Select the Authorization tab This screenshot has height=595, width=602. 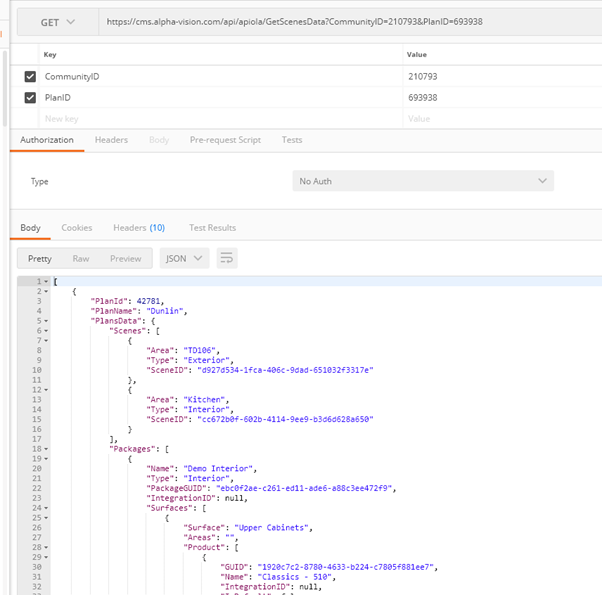point(47,140)
